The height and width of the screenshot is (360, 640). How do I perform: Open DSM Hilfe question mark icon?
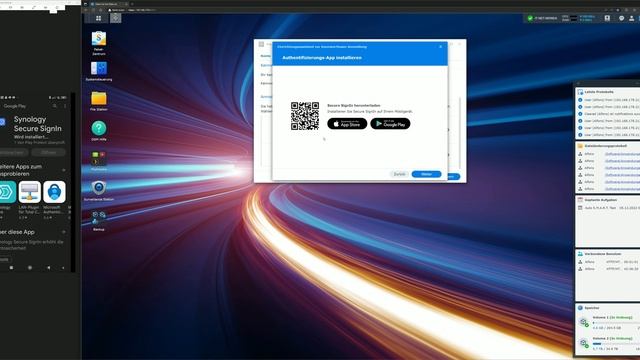coord(99,128)
